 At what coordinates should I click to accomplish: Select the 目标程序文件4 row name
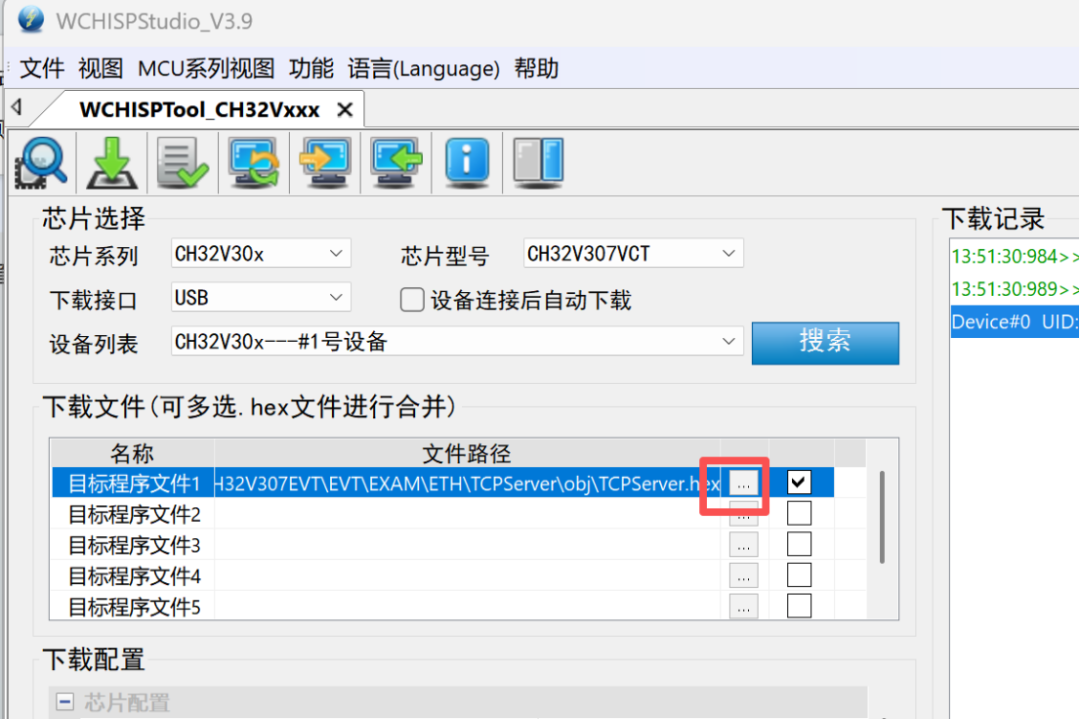[134, 576]
